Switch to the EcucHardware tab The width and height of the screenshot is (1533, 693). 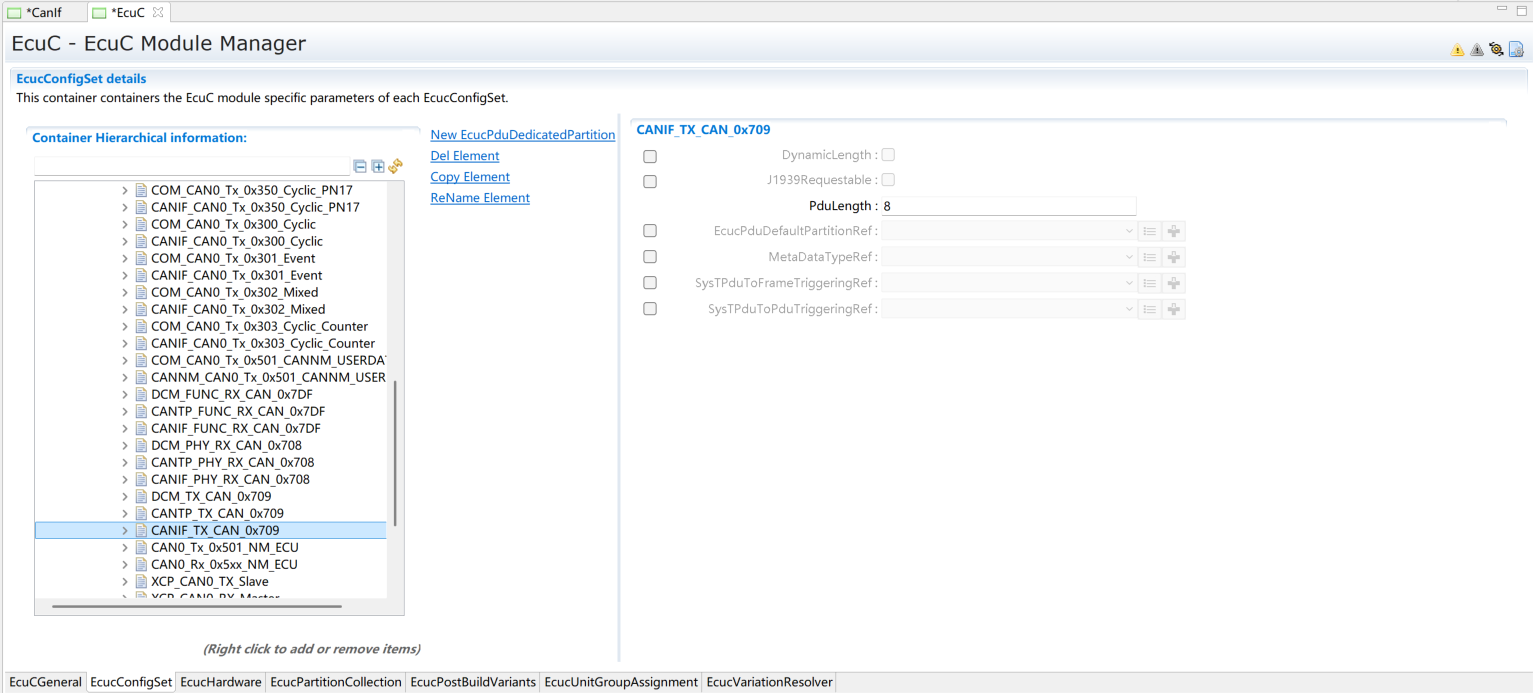coord(221,682)
